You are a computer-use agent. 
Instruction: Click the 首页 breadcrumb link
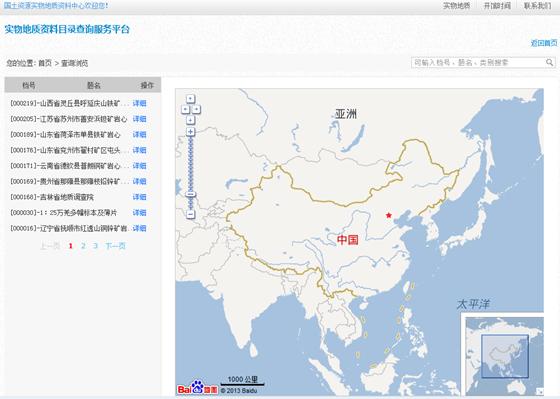pyautogui.click(x=45, y=63)
